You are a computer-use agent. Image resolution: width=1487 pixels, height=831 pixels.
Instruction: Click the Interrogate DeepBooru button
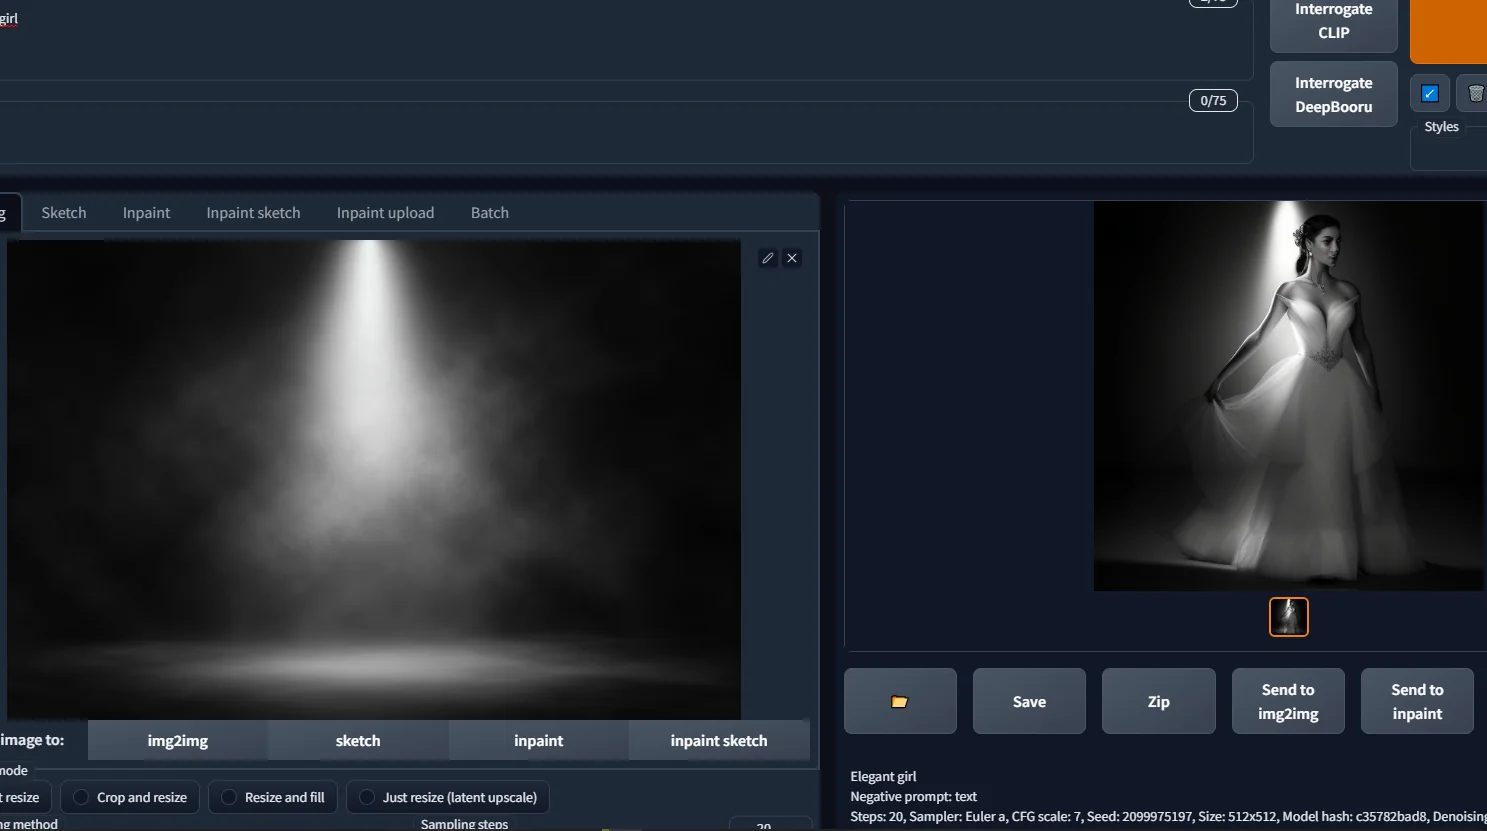1333,94
